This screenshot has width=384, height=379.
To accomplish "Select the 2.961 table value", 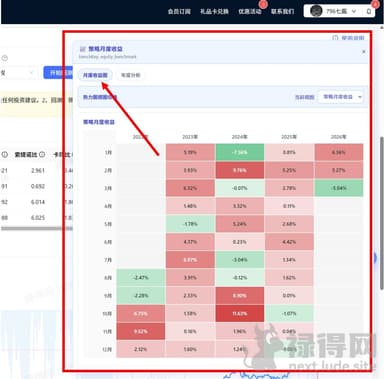I will pyautogui.click(x=38, y=170).
